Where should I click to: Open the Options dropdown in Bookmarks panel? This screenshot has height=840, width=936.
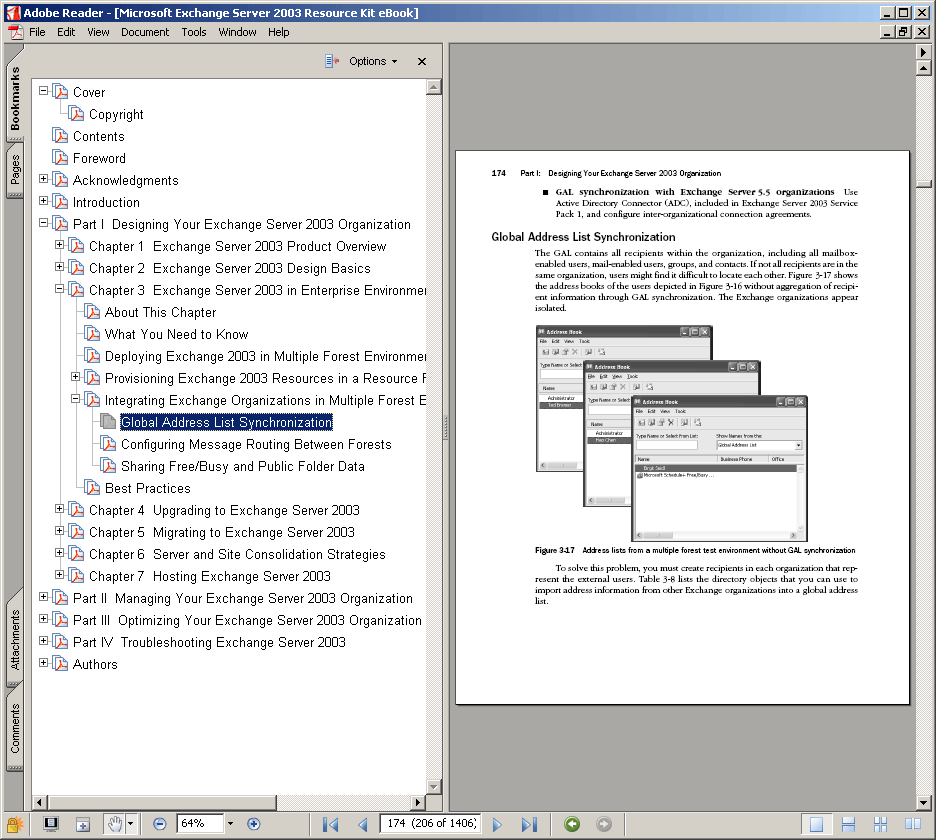[x=373, y=61]
